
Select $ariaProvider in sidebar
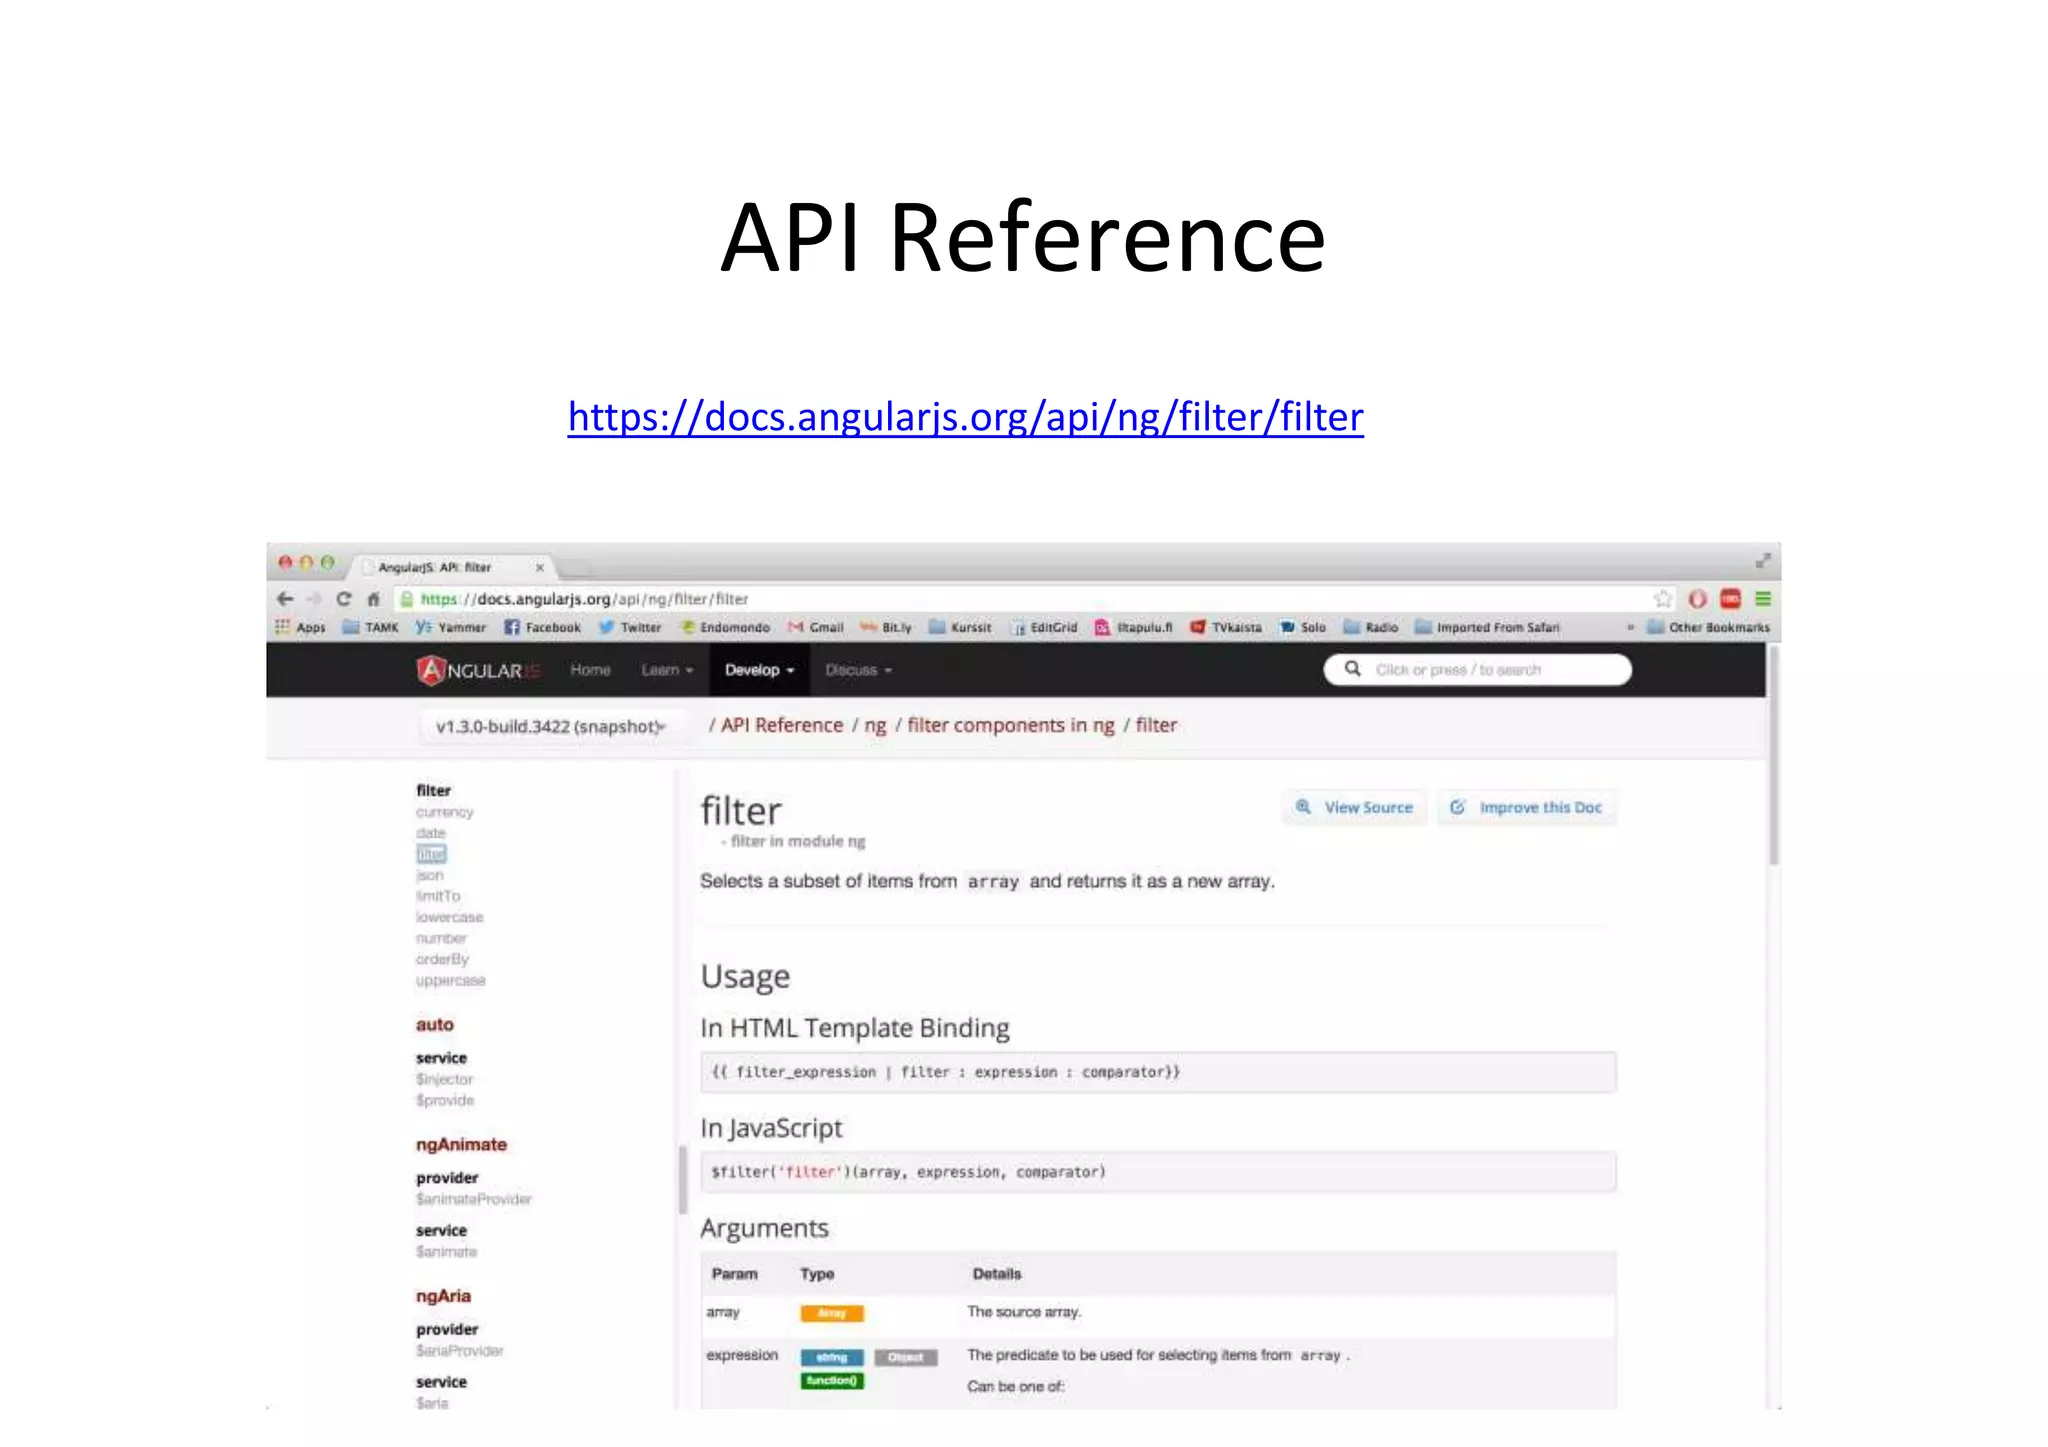460,1351
